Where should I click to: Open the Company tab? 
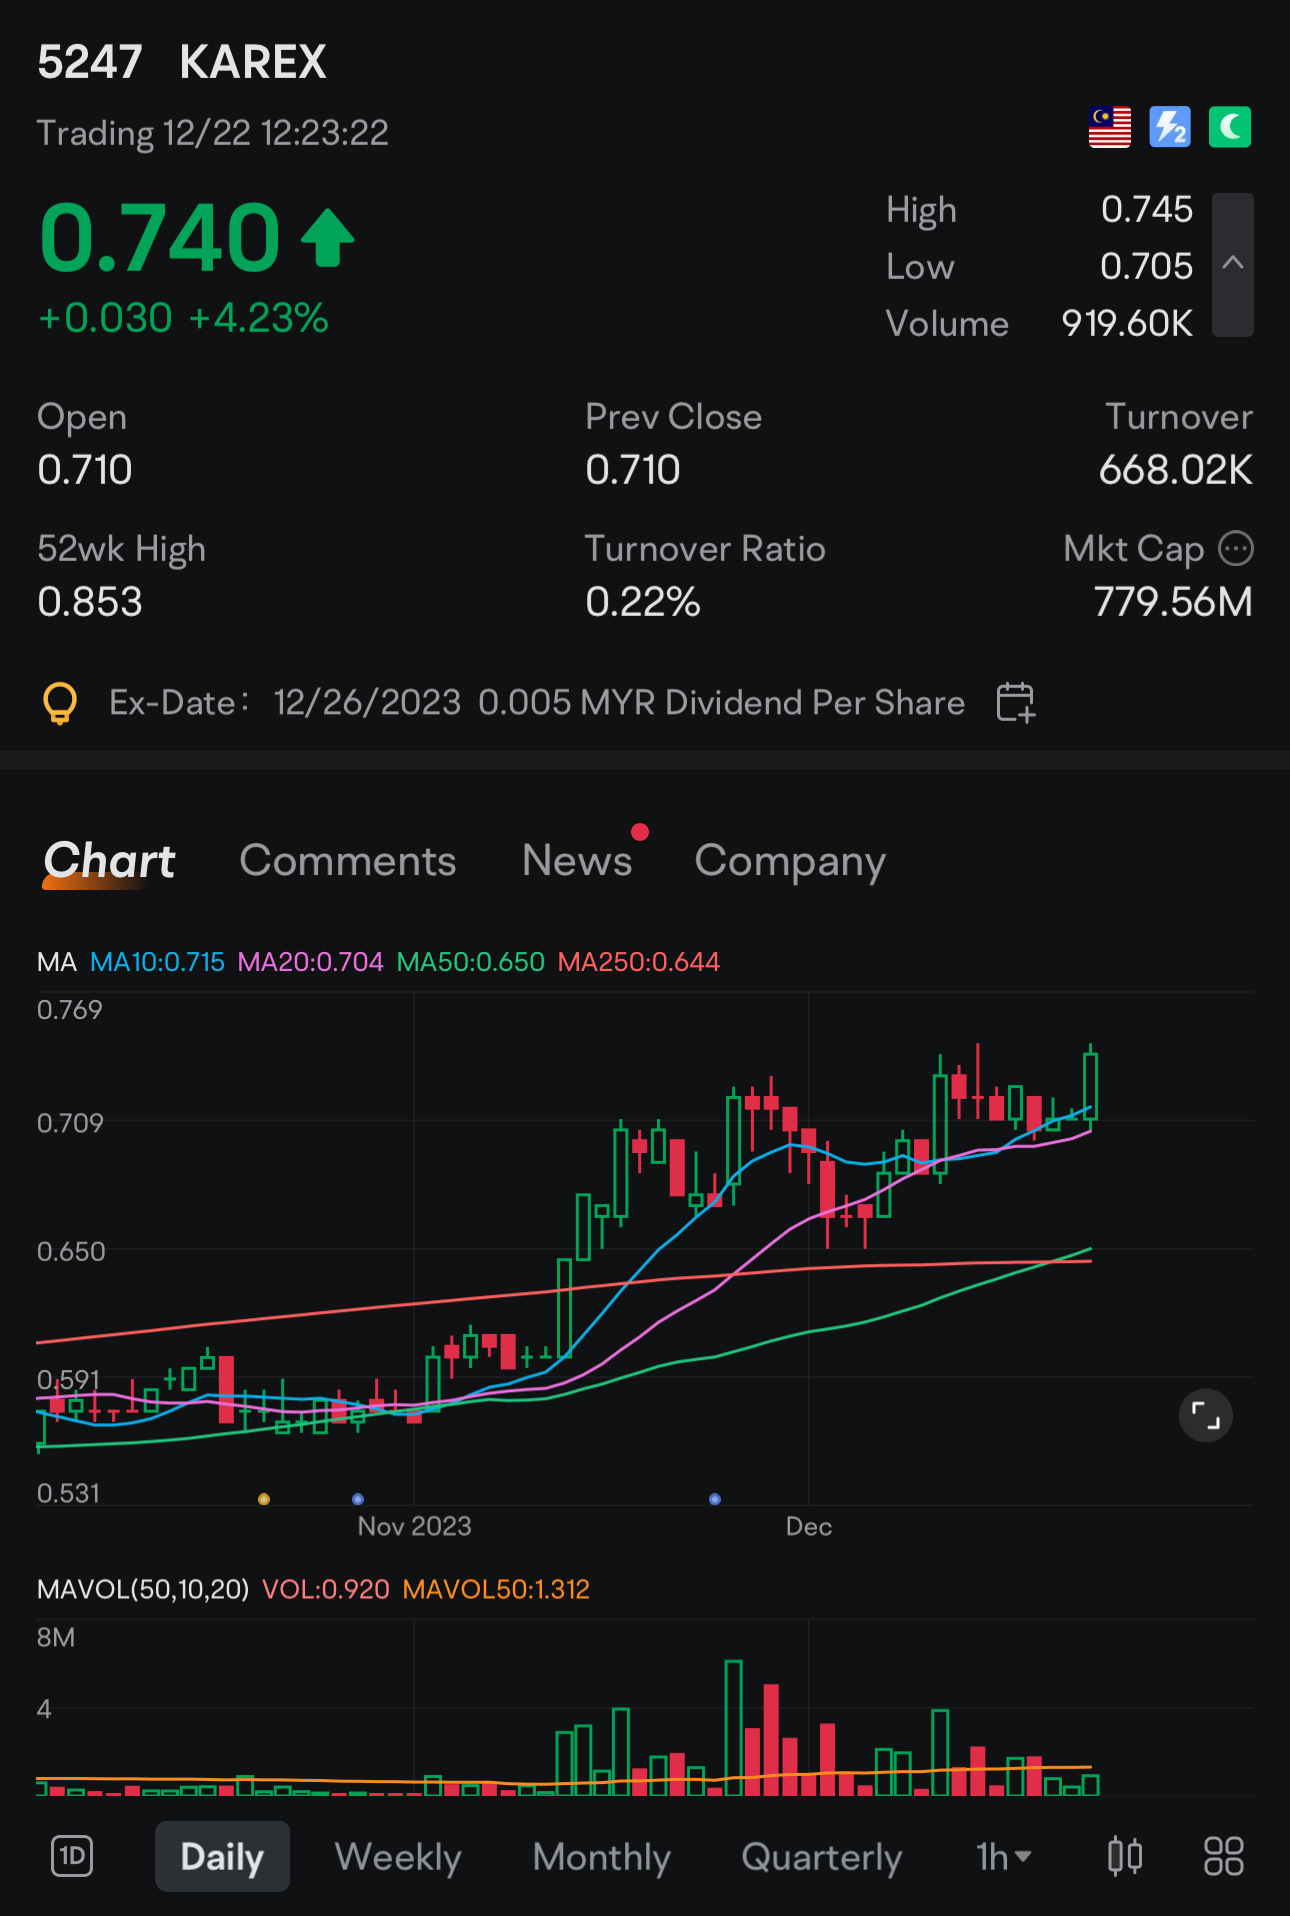[790, 861]
